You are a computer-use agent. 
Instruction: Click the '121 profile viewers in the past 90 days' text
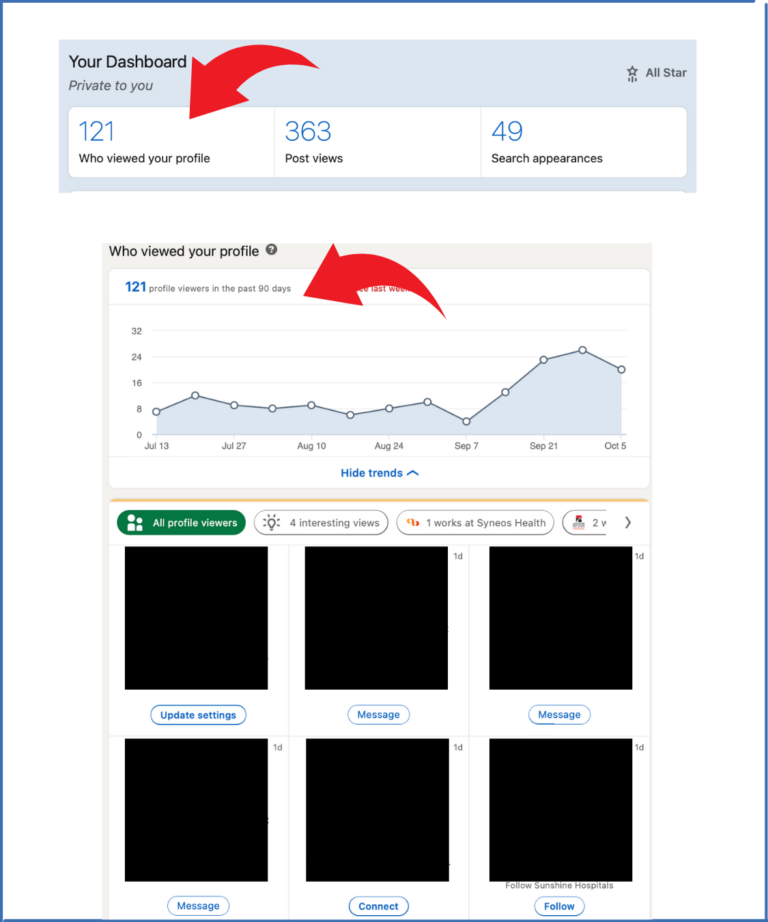pyautogui.click(x=208, y=288)
